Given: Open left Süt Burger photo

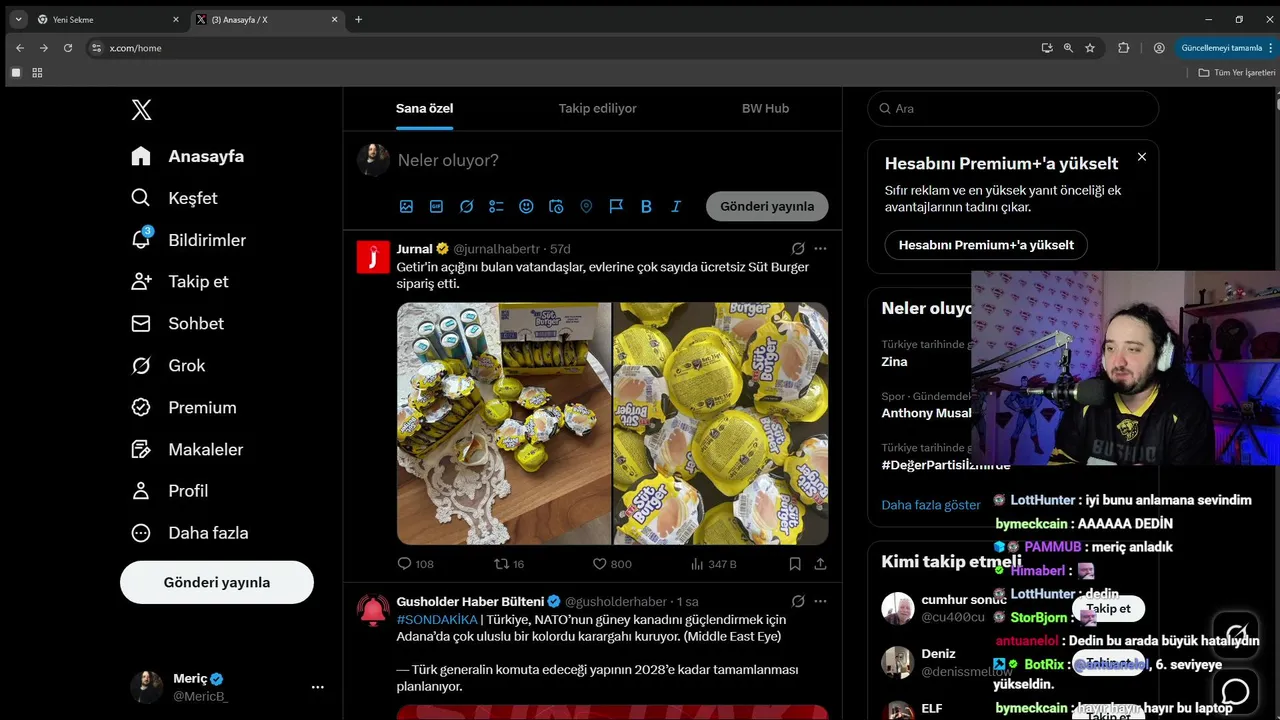Looking at the screenshot, I should click(504, 423).
